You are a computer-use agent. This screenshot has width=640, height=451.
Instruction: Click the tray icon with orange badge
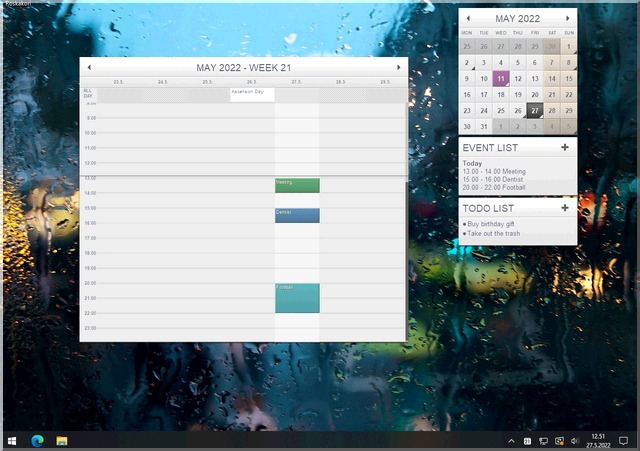[560, 441]
